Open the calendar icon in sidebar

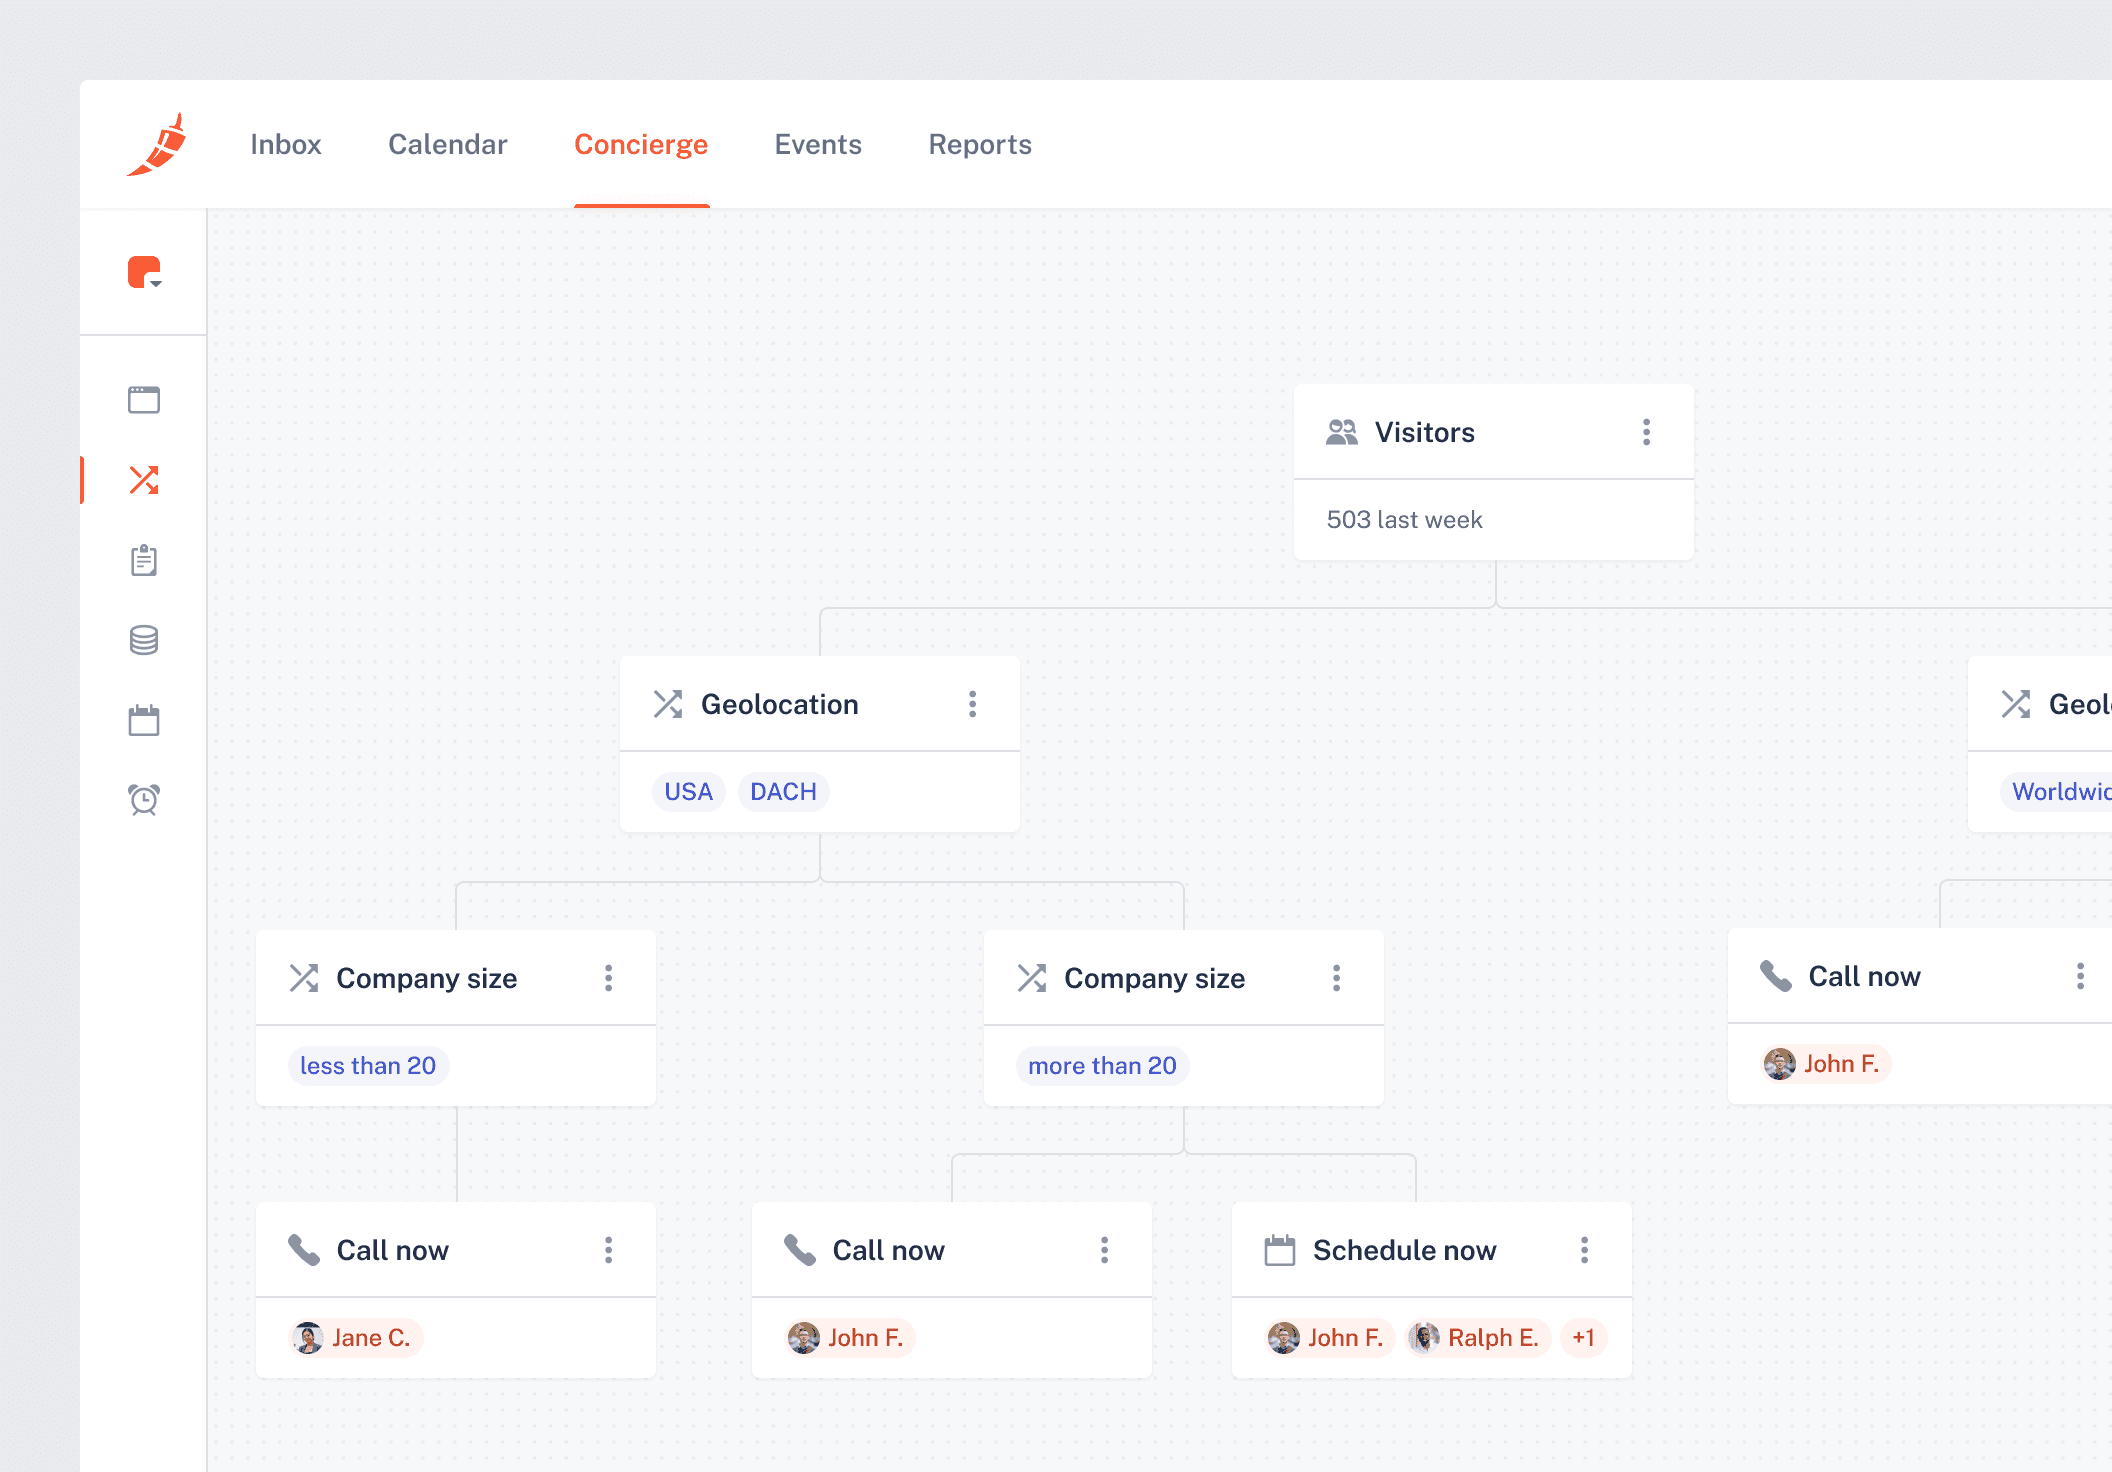pyautogui.click(x=144, y=720)
